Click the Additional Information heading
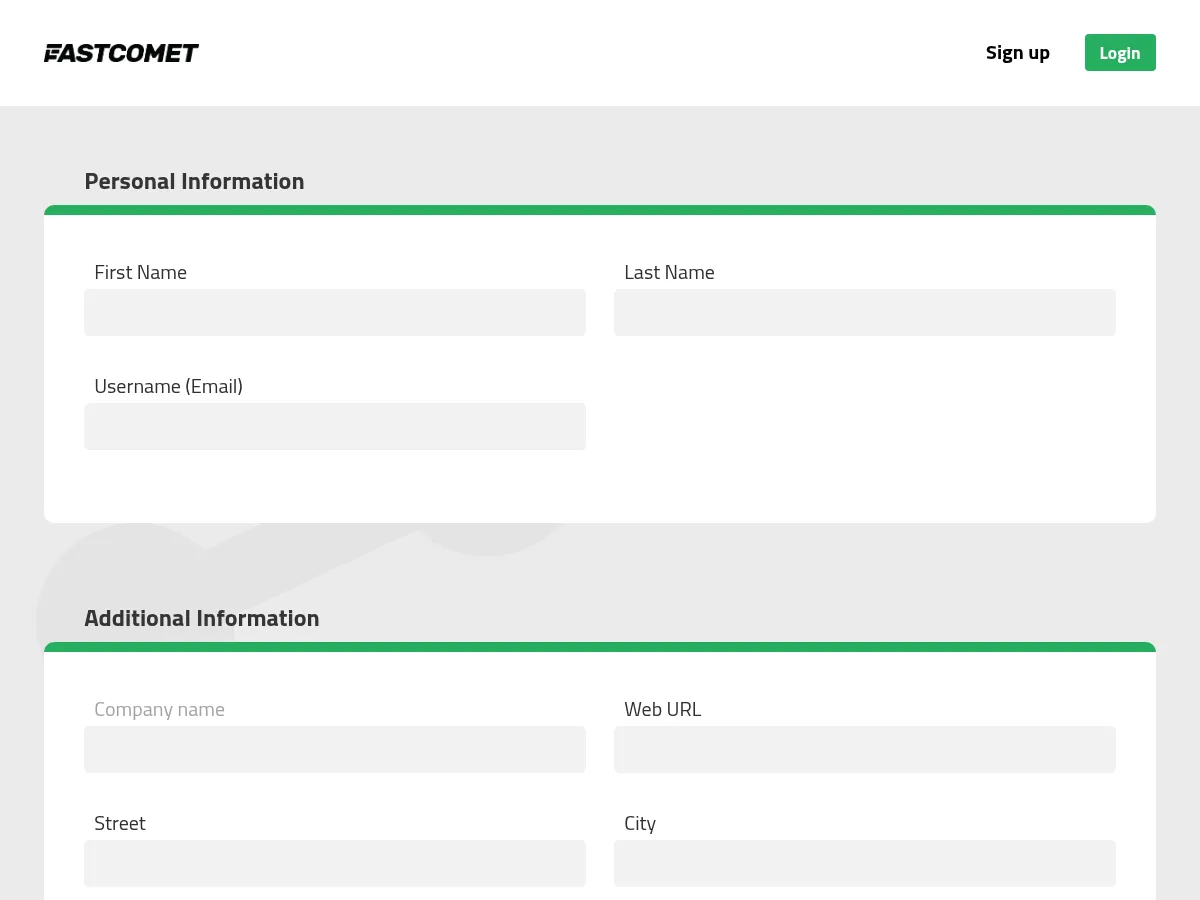This screenshot has height=900, width=1200. pyautogui.click(x=202, y=617)
